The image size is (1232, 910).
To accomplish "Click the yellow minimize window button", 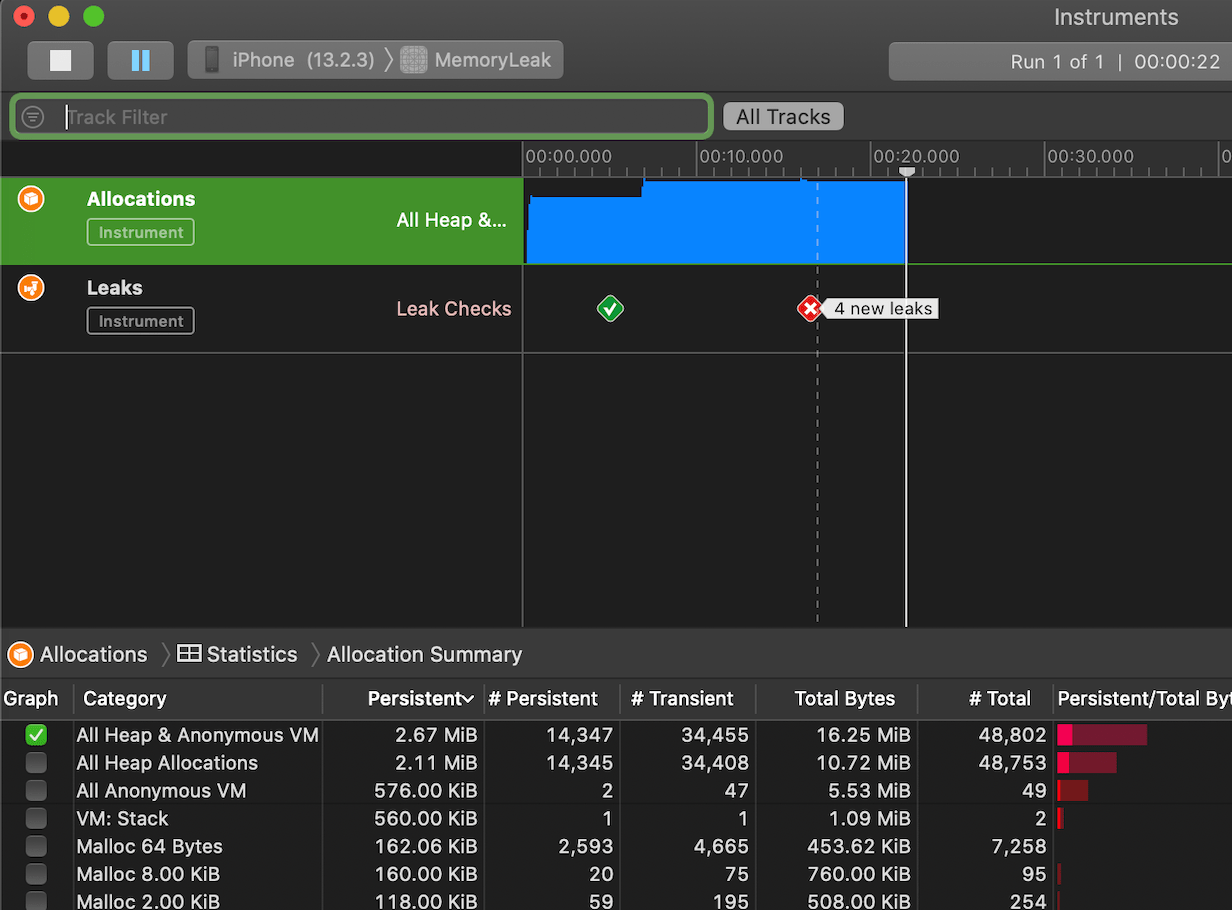I will [59, 16].
